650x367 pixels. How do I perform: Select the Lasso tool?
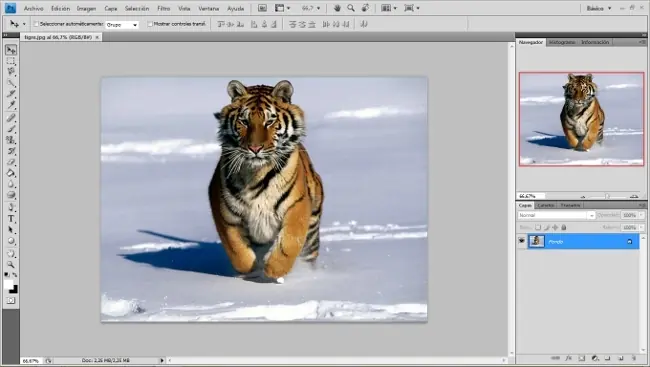click(11, 72)
